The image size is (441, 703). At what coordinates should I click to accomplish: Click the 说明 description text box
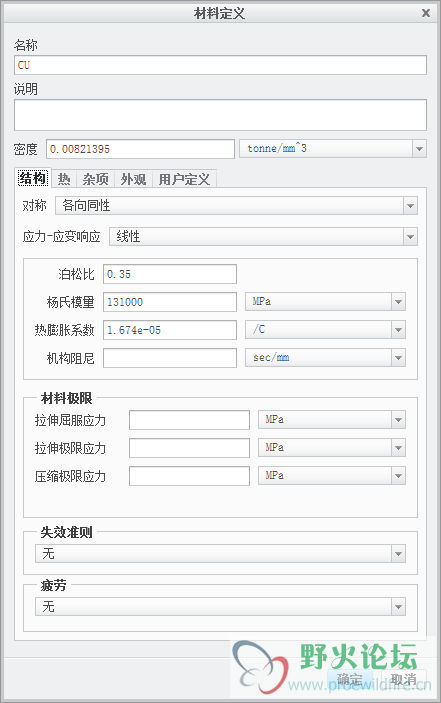220,115
